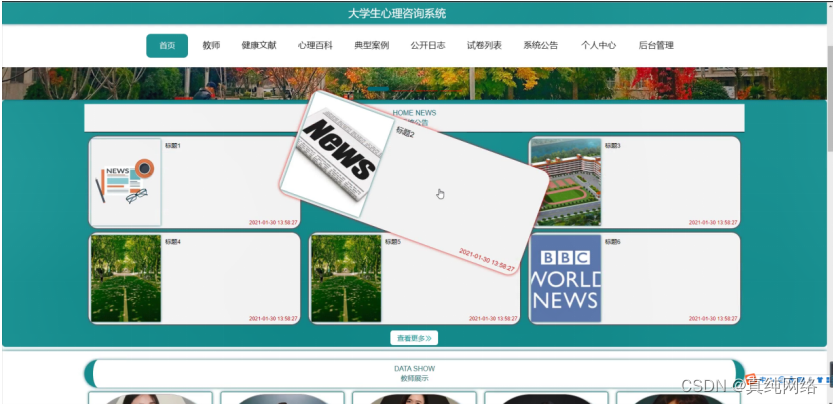Click the orange Sogou input method icon
Screen dimensions: 833x404
click(x=750, y=379)
